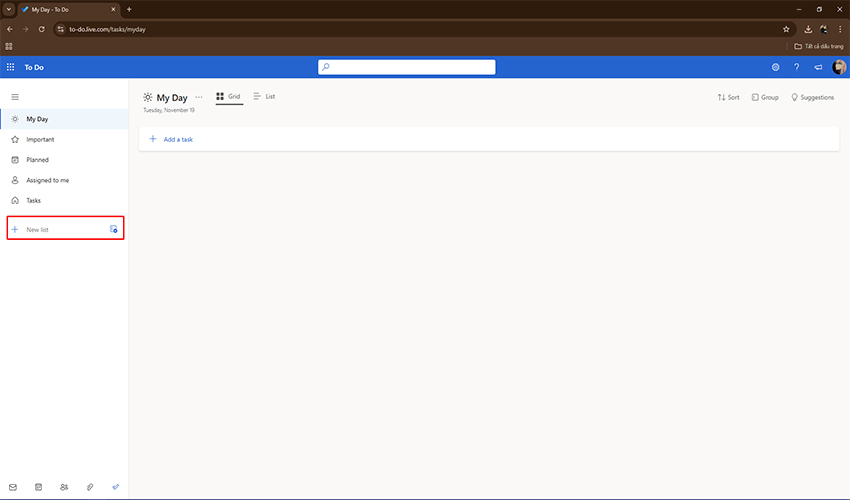Bookmark this page with the star icon
Image resolution: width=850 pixels, height=500 pixels.
(x=786, y=29)
